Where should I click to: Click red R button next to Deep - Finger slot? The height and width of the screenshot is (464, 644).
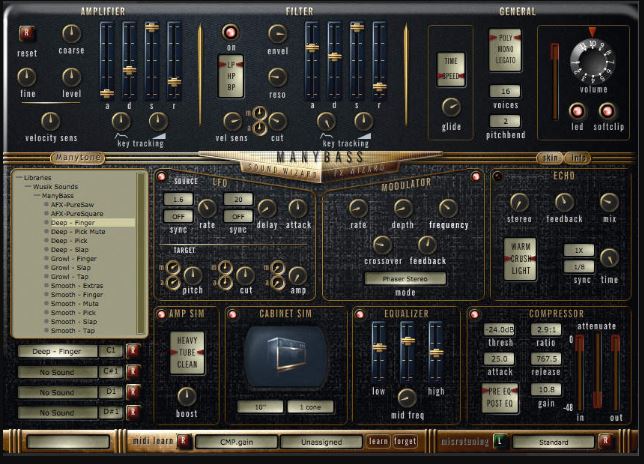tap(133, 351)
